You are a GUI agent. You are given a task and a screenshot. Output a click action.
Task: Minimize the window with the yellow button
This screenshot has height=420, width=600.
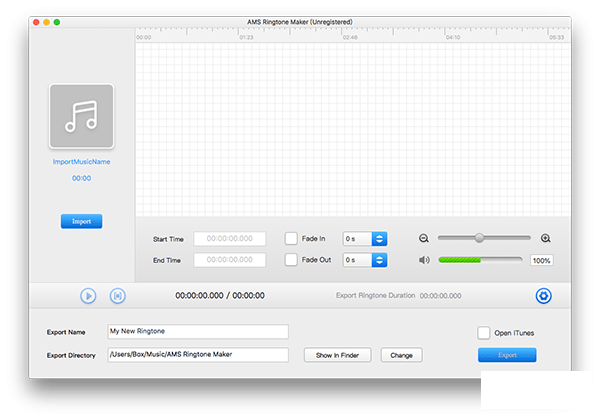tap(46, 22)
